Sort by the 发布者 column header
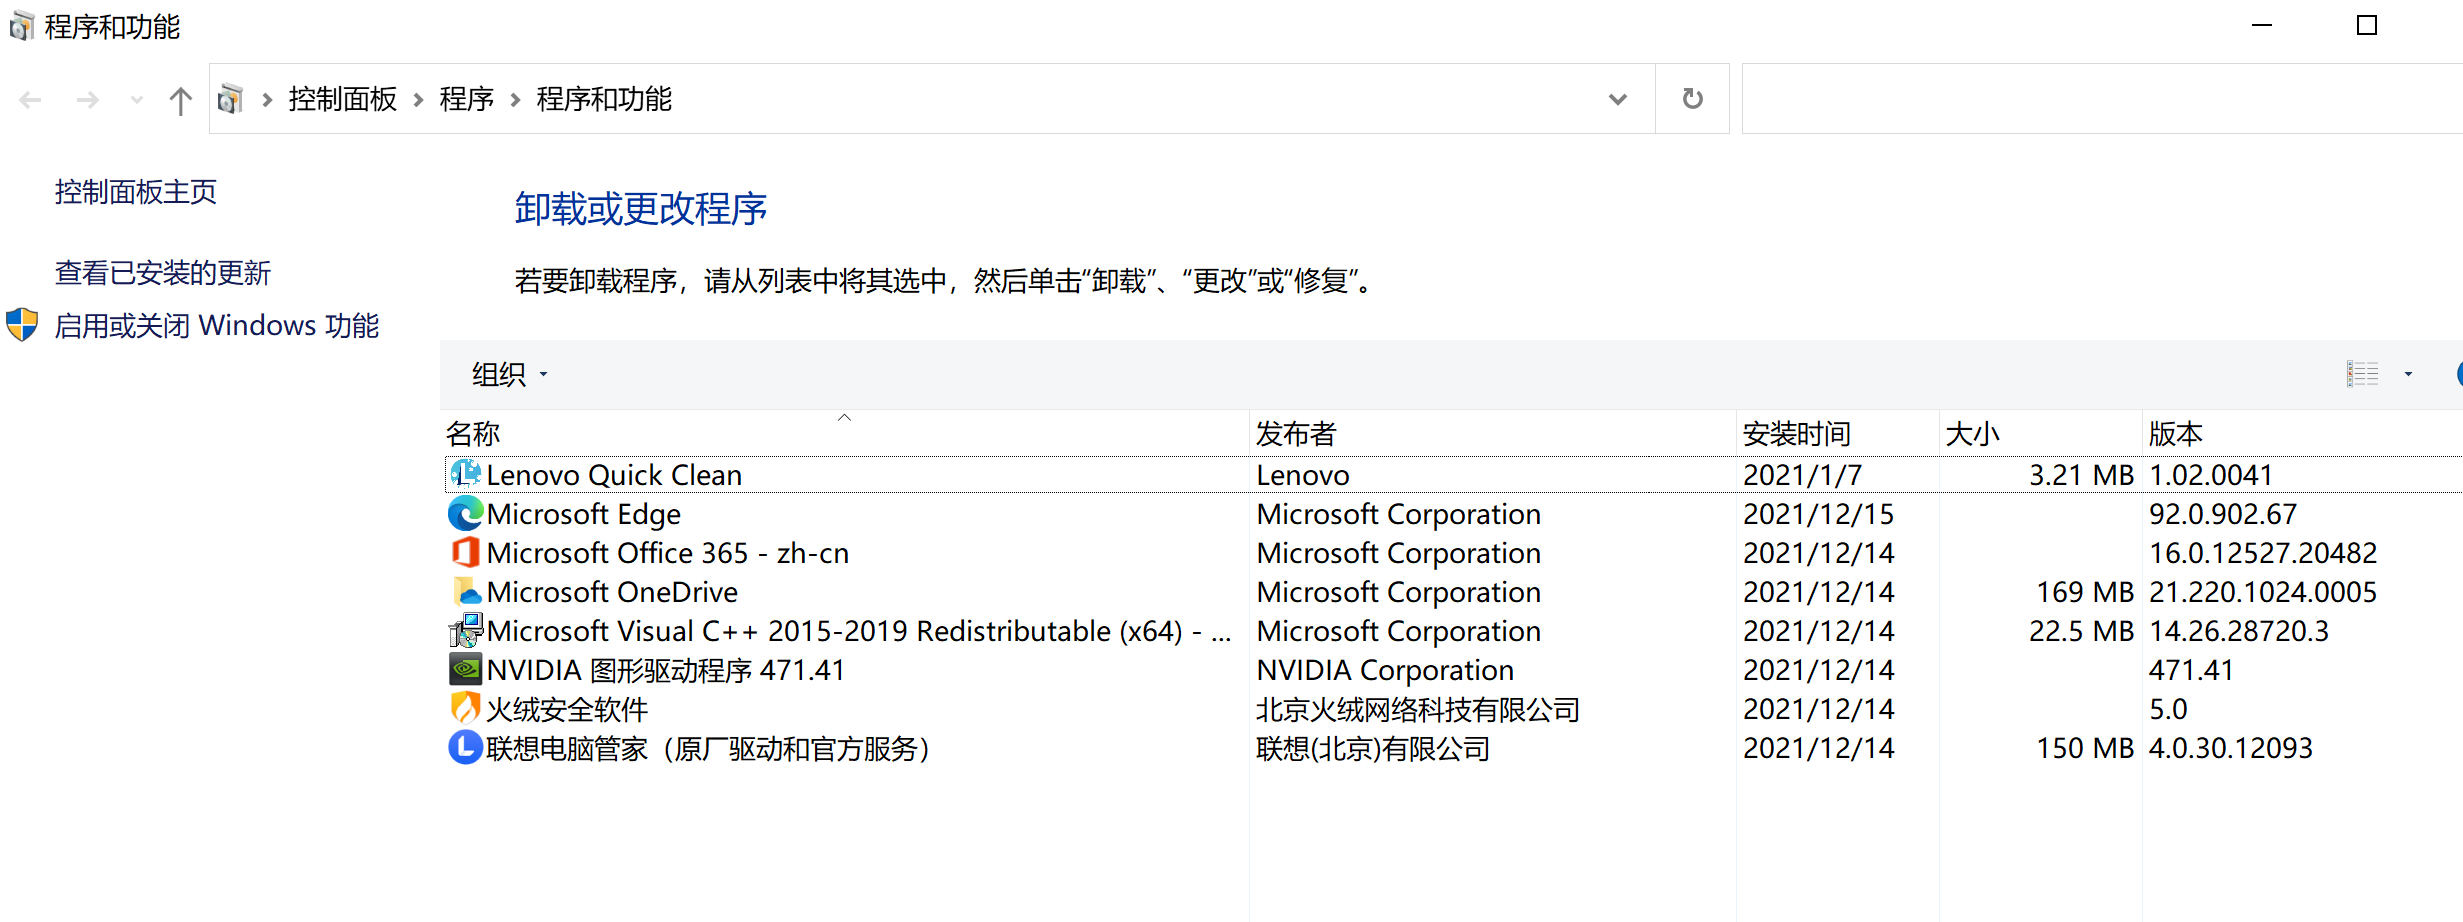Viewport: 2463px width, 922px height. pos(1492,433)
